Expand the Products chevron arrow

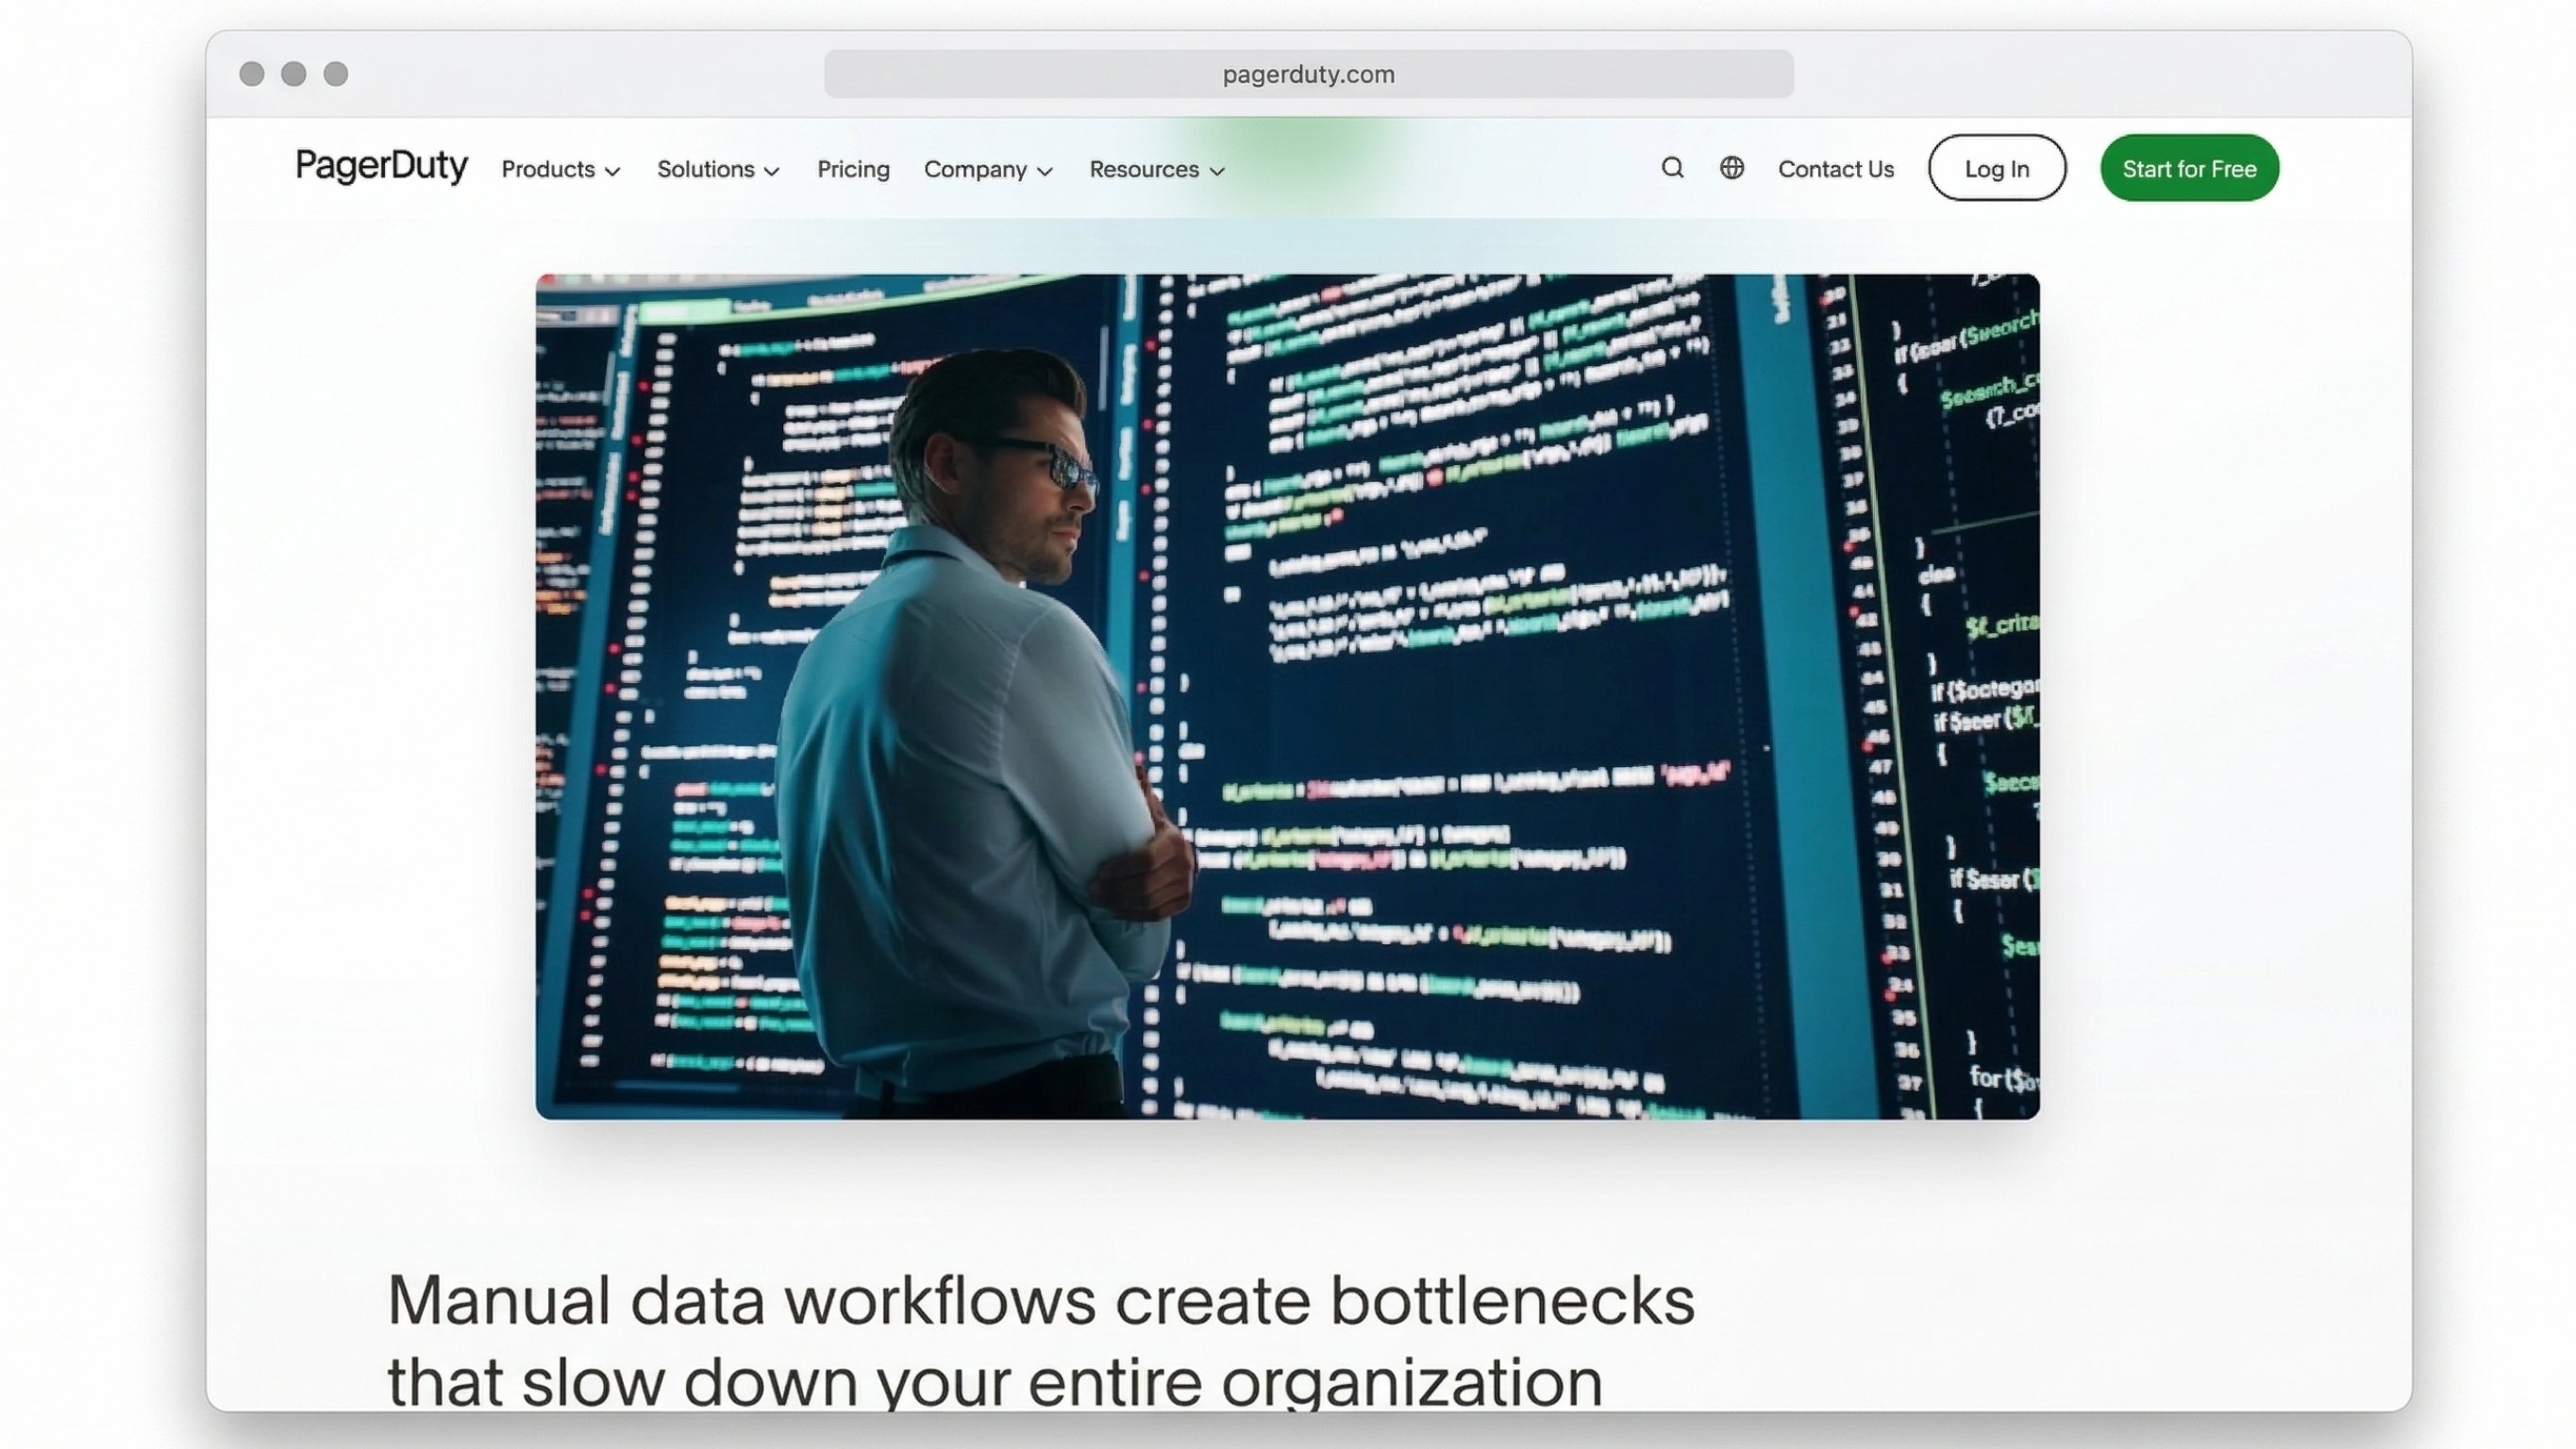click(613, 172)
